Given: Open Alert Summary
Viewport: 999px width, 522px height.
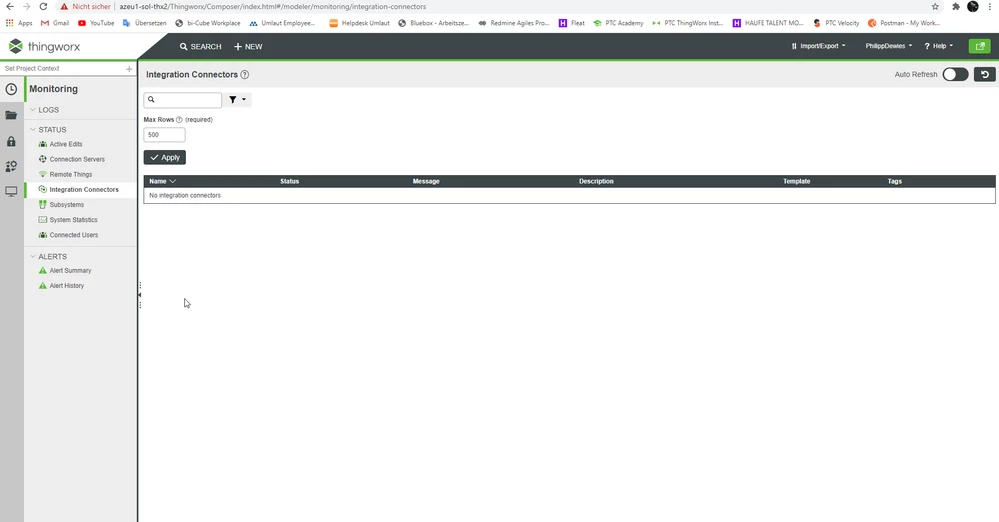Looking at the screenshot, I should [70, 271].
